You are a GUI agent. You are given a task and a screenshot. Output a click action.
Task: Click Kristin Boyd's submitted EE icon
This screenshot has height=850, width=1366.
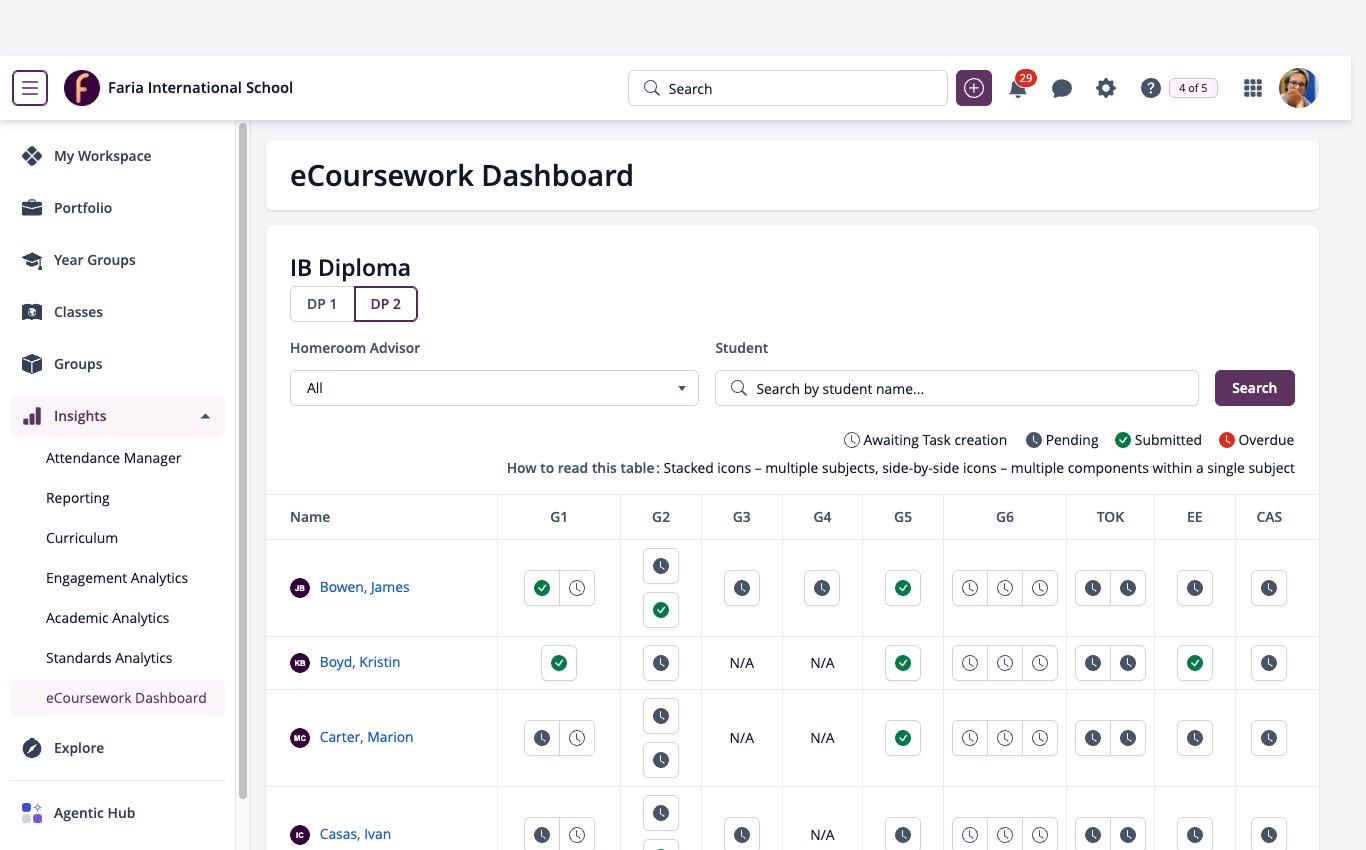1195,663
